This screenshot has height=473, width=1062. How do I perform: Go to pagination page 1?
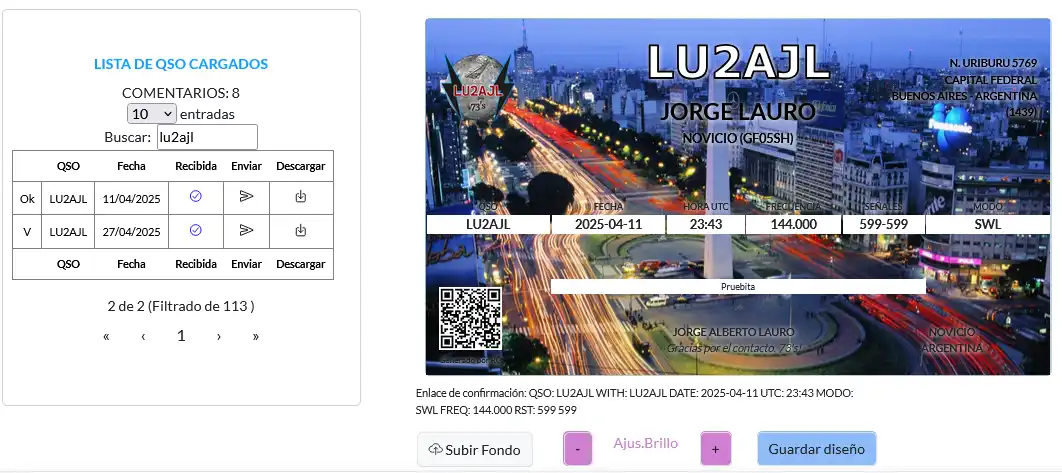coord(181,336)
